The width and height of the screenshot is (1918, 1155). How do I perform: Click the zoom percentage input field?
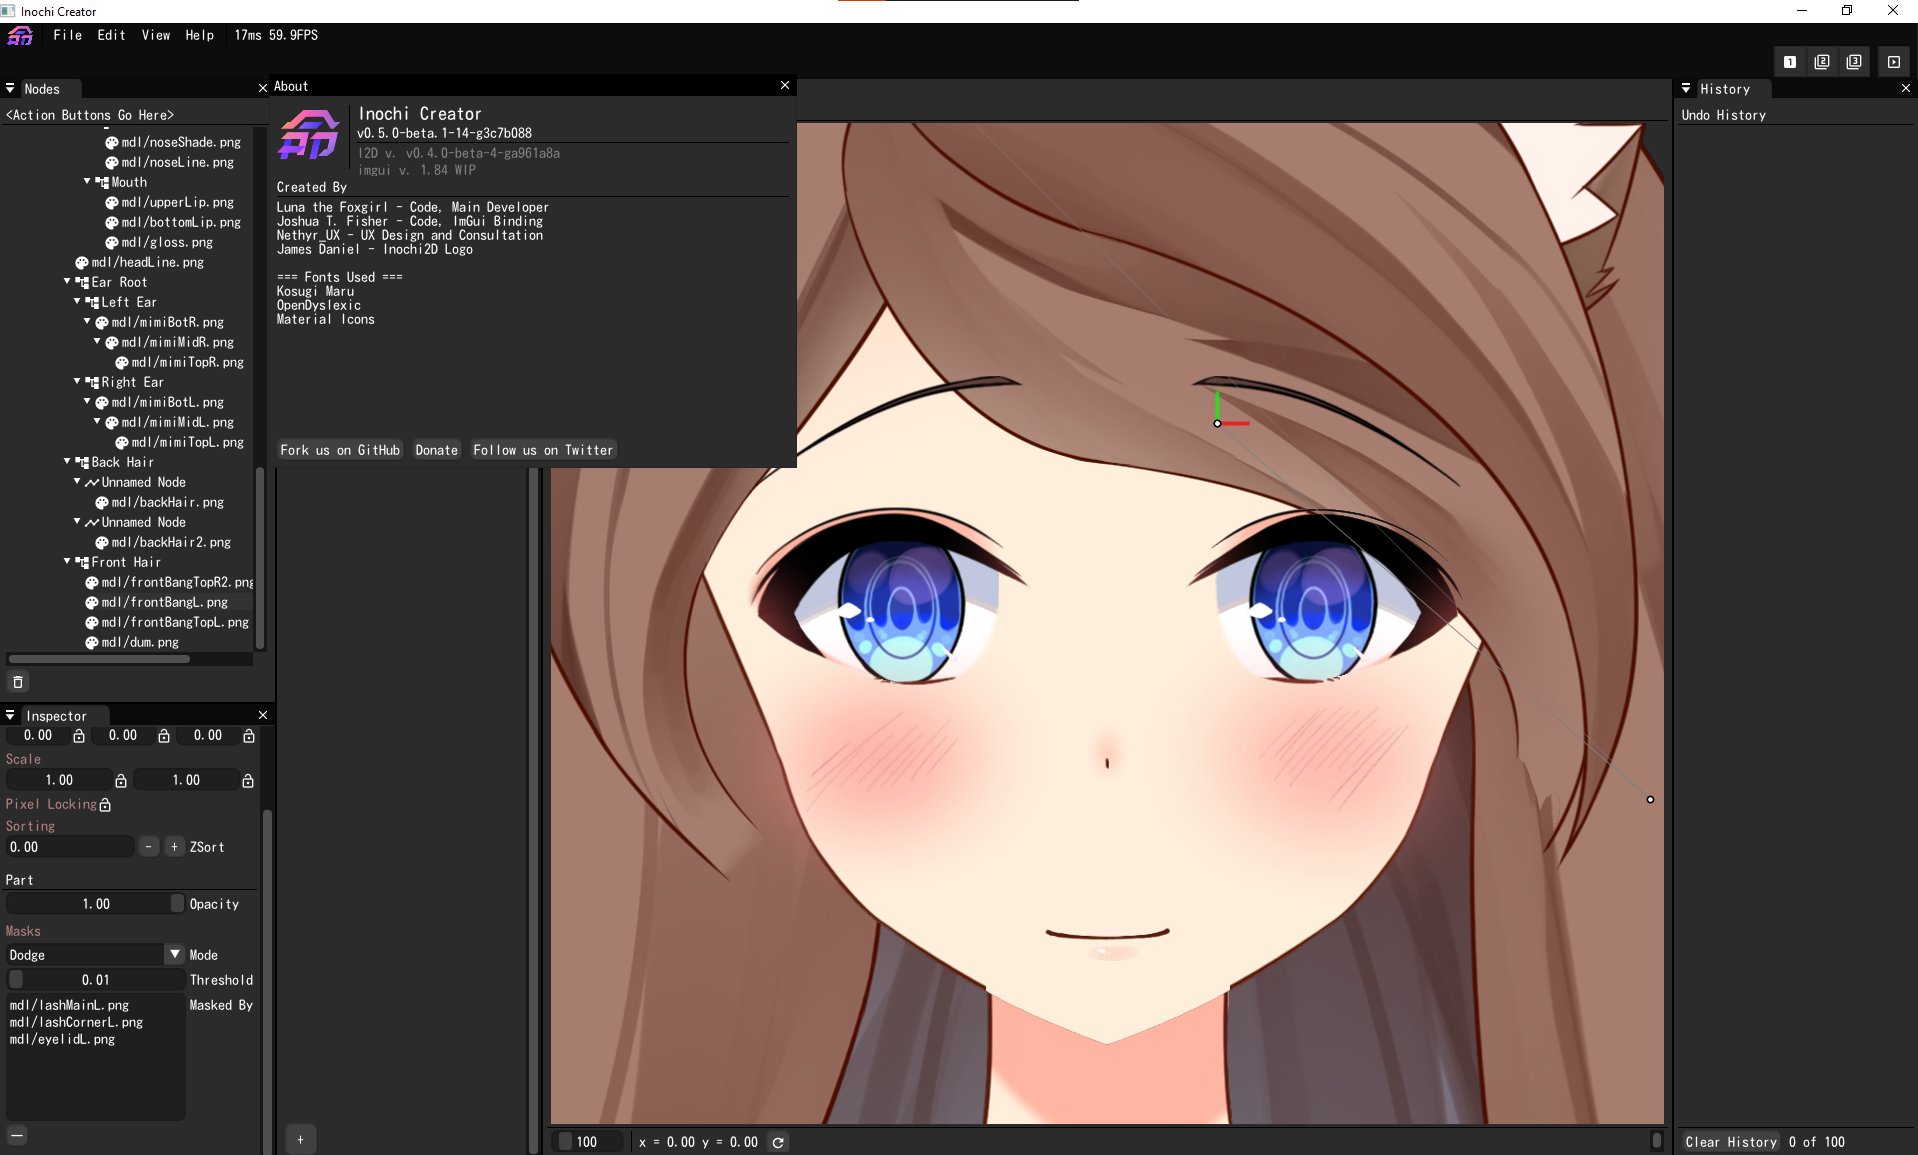592,1141
